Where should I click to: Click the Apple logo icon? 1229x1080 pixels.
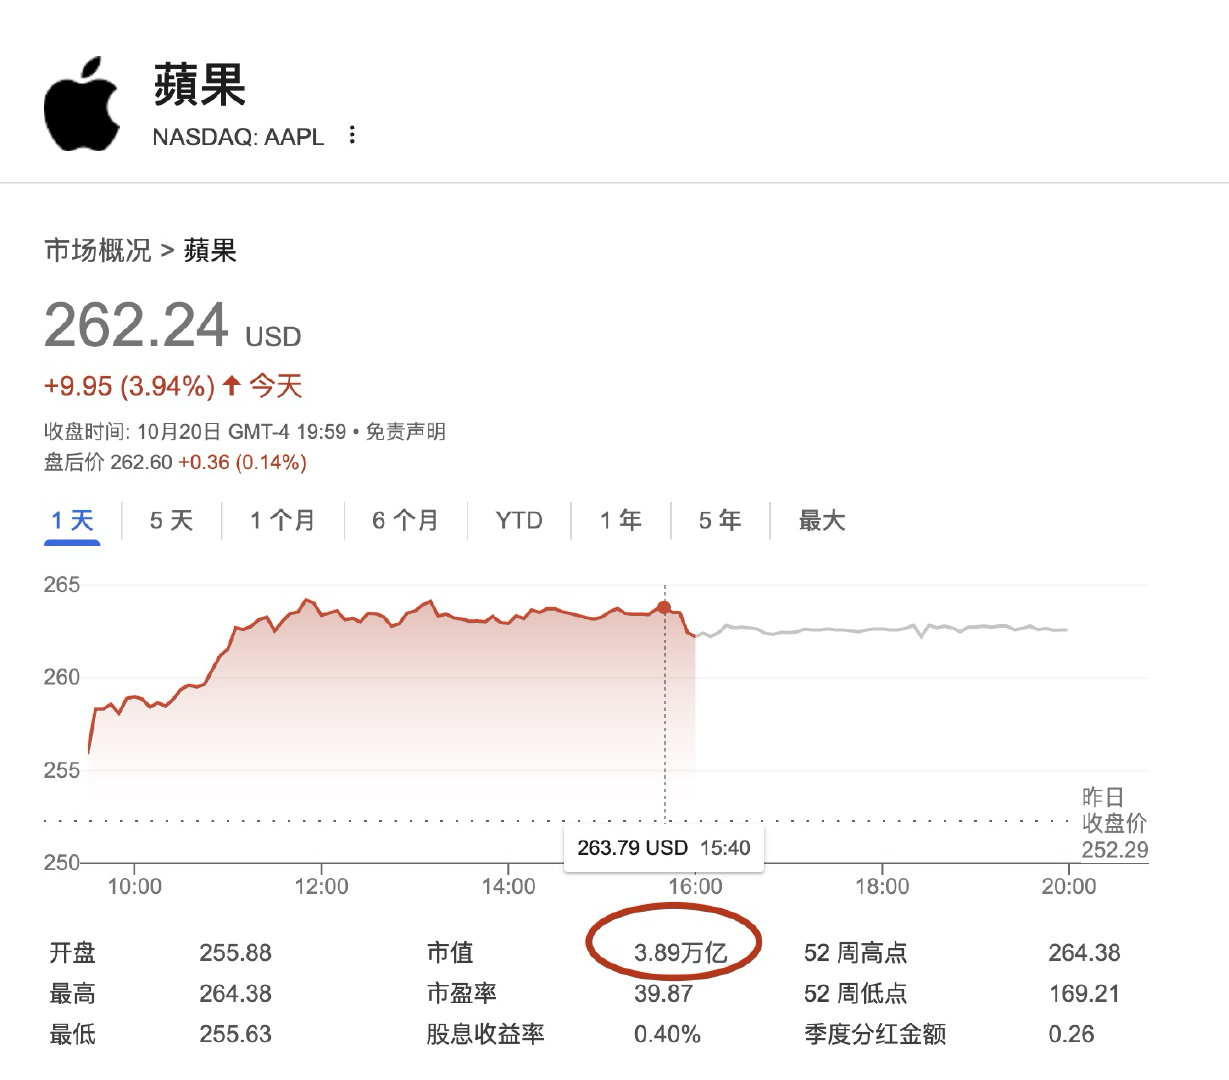click(81, 104)
